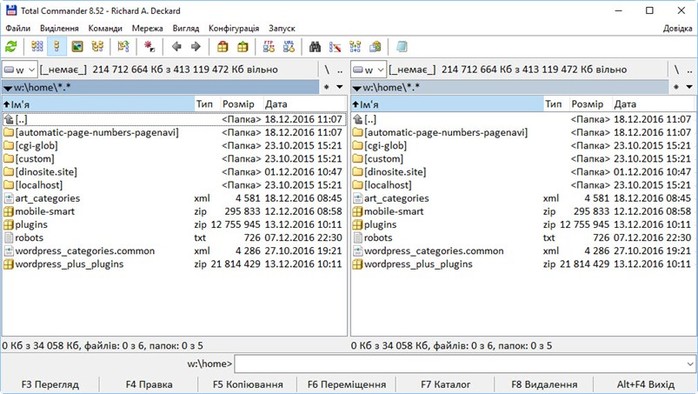Click the F7 Каталог button

point(445,384)
